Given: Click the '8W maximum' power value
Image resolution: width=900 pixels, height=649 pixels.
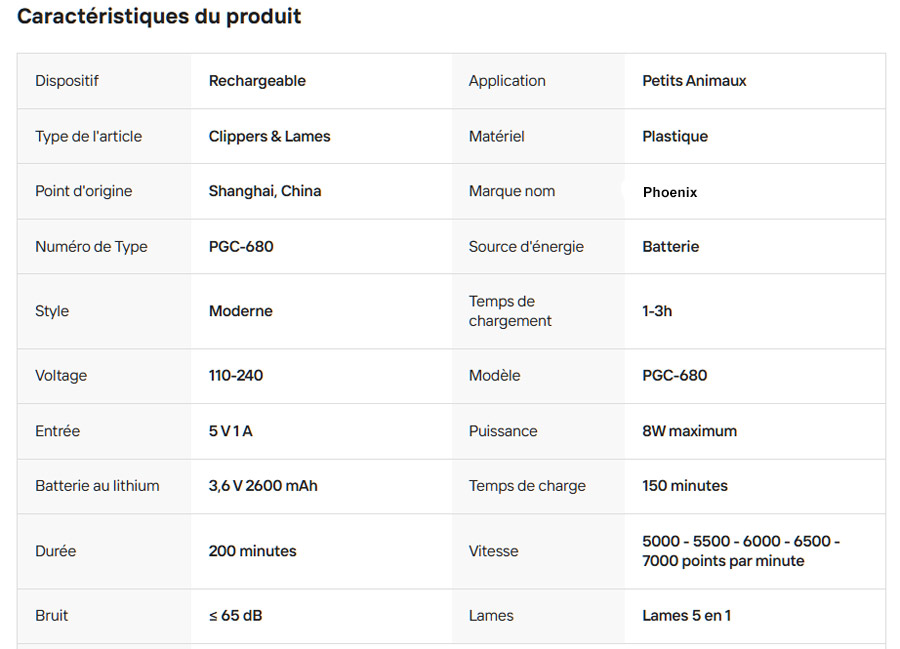Looking at the screenshot, I should pyautogui.click(x=689, y=431).
